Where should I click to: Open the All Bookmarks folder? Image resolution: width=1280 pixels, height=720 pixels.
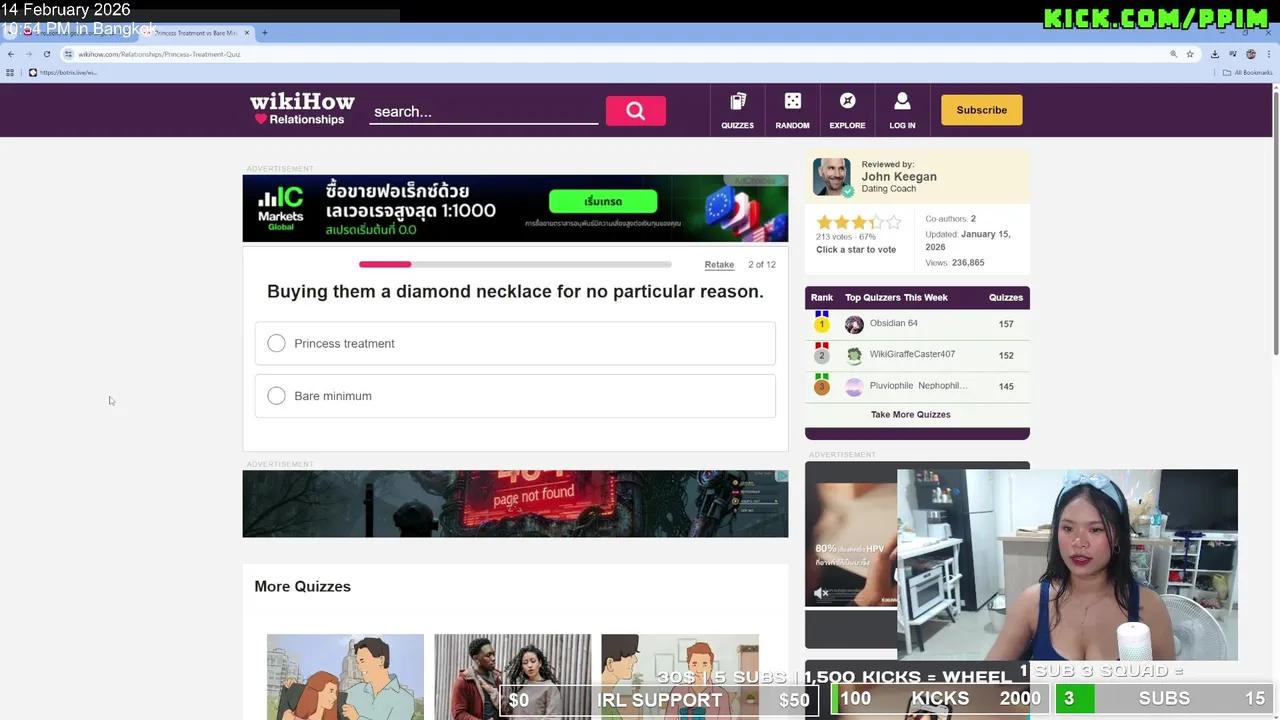[x=1247, y=73]
